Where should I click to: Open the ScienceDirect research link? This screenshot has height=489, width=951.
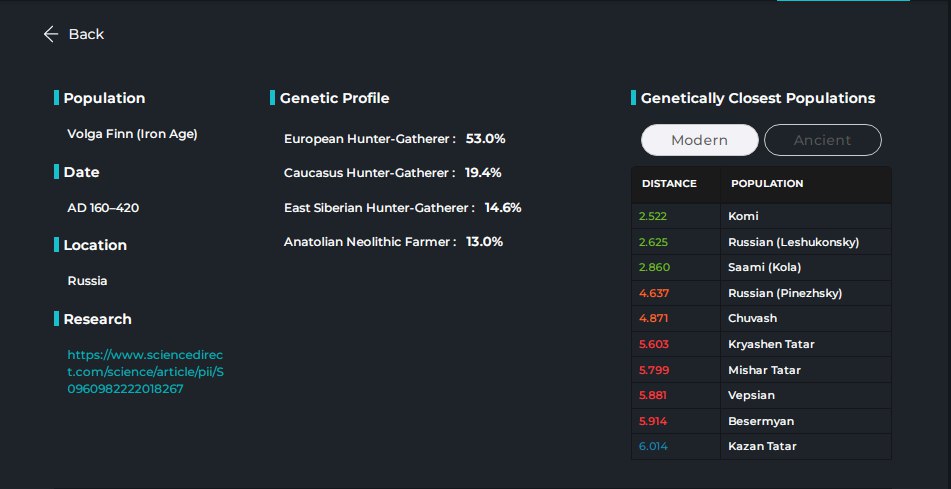click(x=146, y=372)
